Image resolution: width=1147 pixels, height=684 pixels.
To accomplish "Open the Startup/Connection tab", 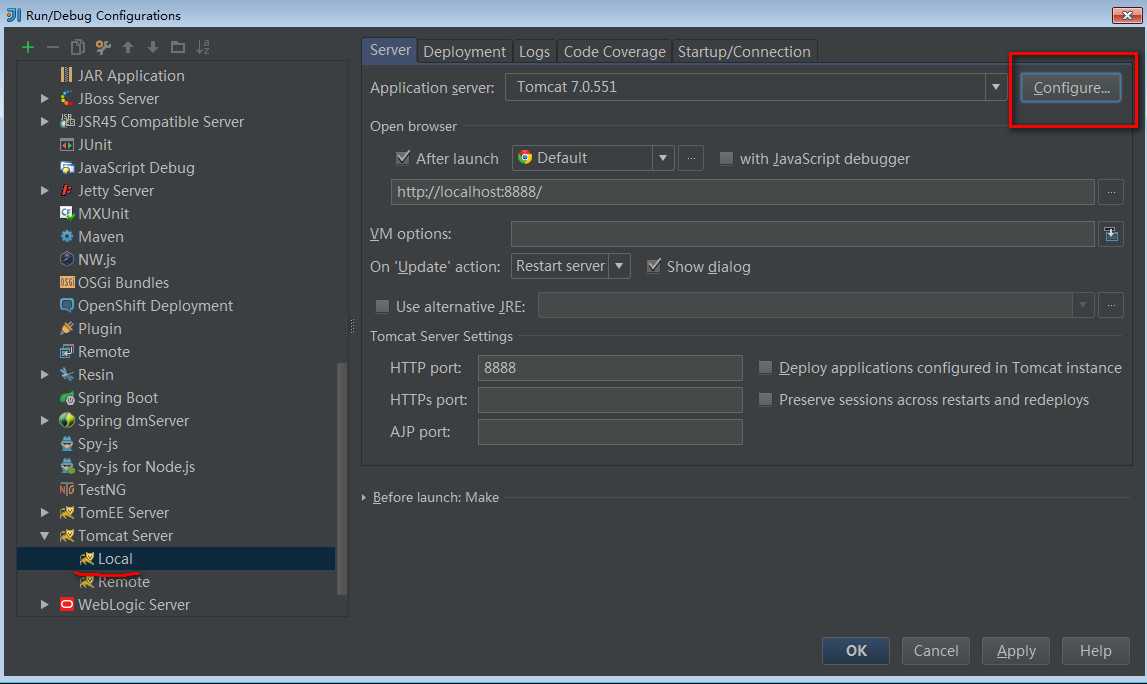I will (744, 52).
